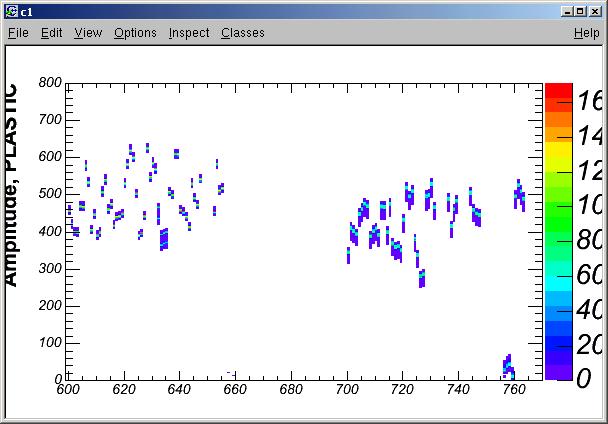The height and width of the screenshot is (424, 608).
Task: Open the Options menu
Action: click(x=135, y=33)
